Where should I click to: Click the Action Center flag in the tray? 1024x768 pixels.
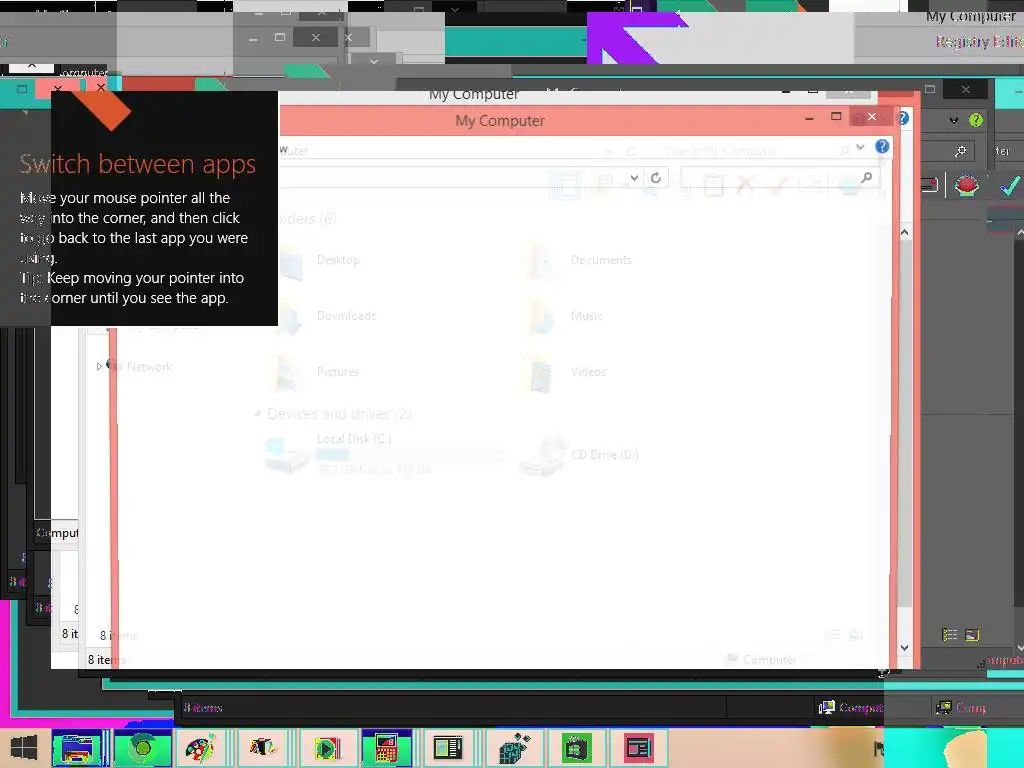880,749
